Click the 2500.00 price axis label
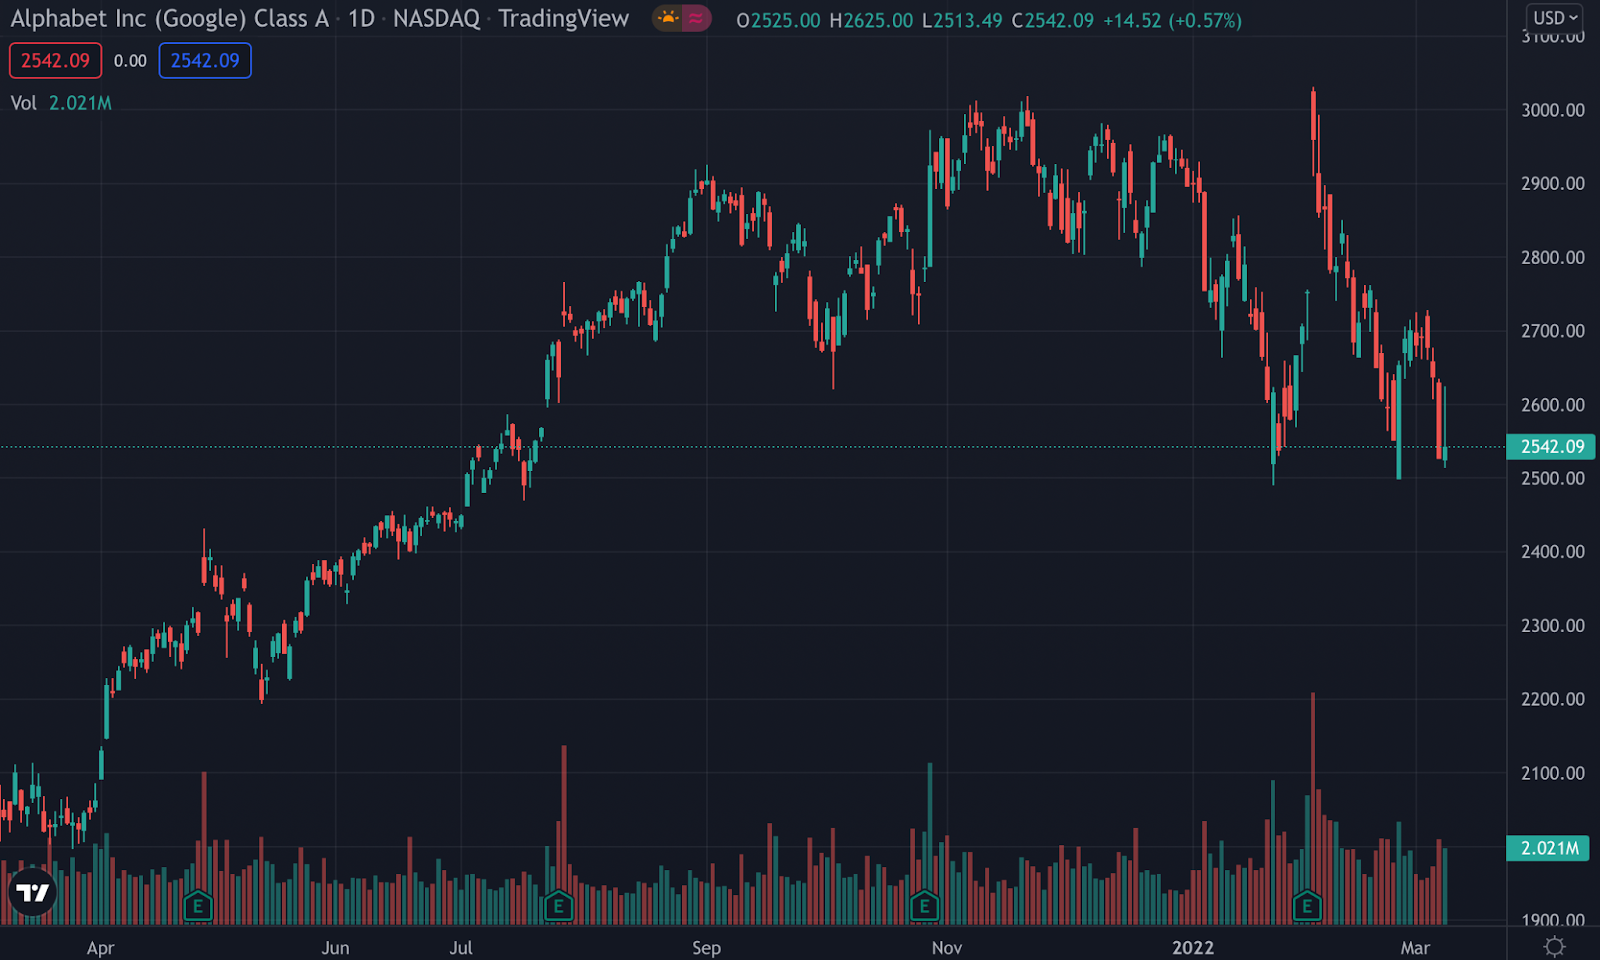Image resolution: width=1600 pixels, height=960 pixels. coord(1553,479)
